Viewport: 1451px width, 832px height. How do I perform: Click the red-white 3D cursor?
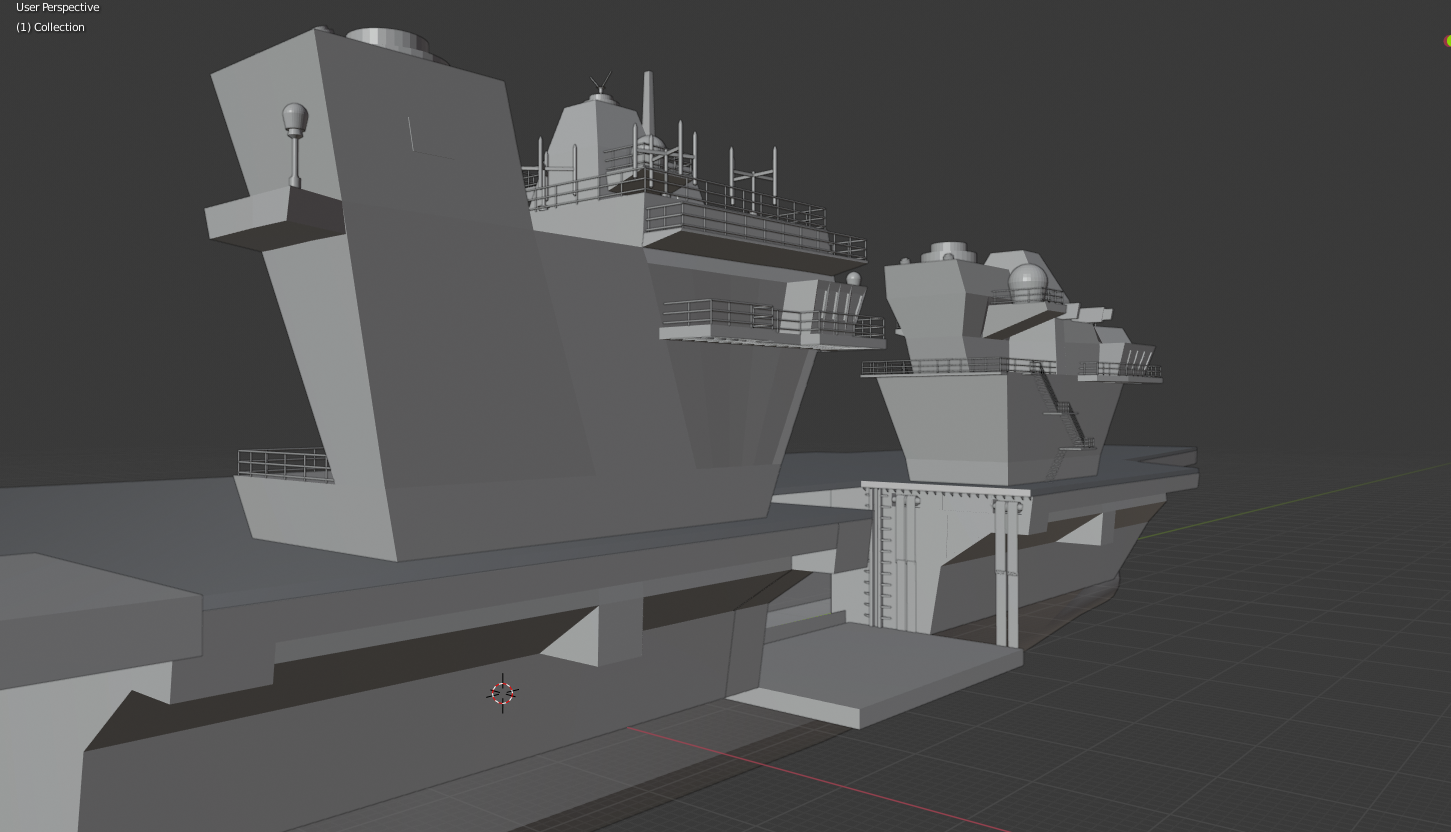(502, 693)
